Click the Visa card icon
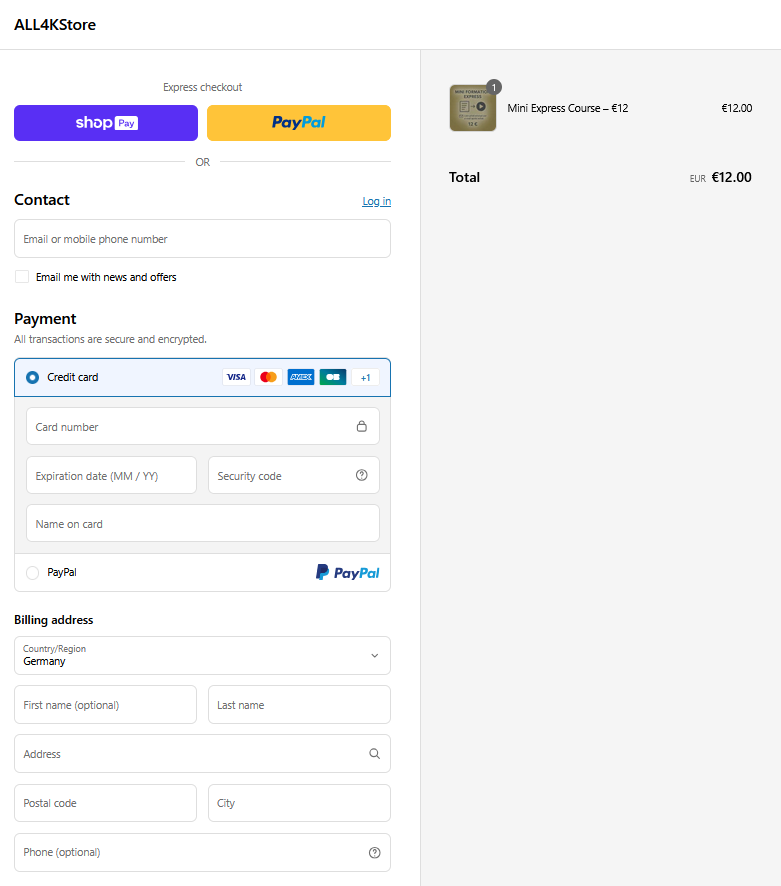The height and width of the screenshot is (886, 781). tap(236, 377)
